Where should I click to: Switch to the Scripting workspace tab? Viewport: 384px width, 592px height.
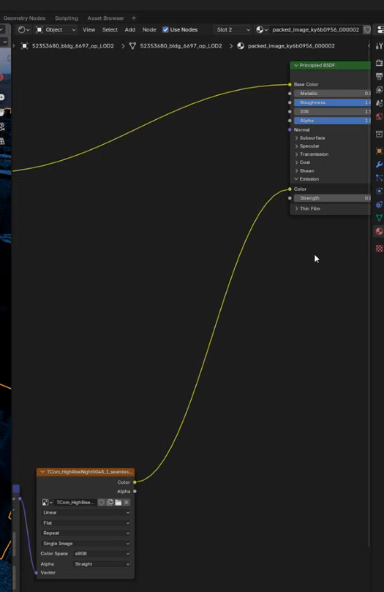pos(66,18)
